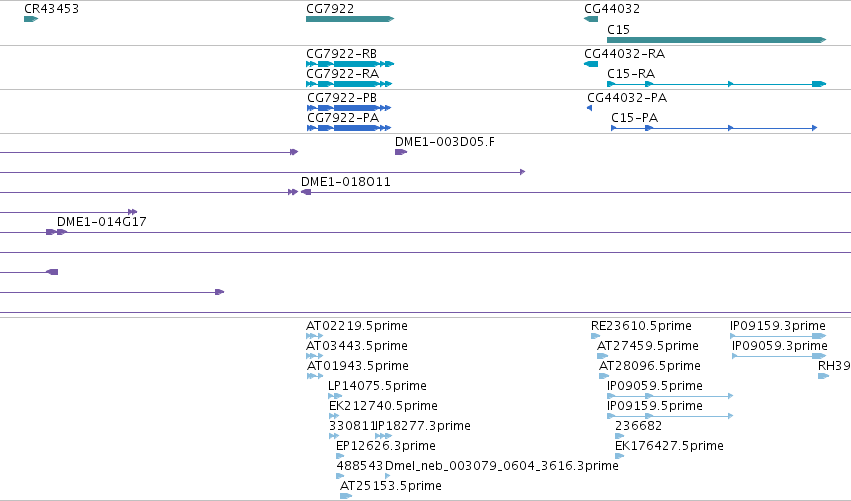Select the AT03443.5prime EST glyph
The image size is (851, 501).
tap(314, 356)
